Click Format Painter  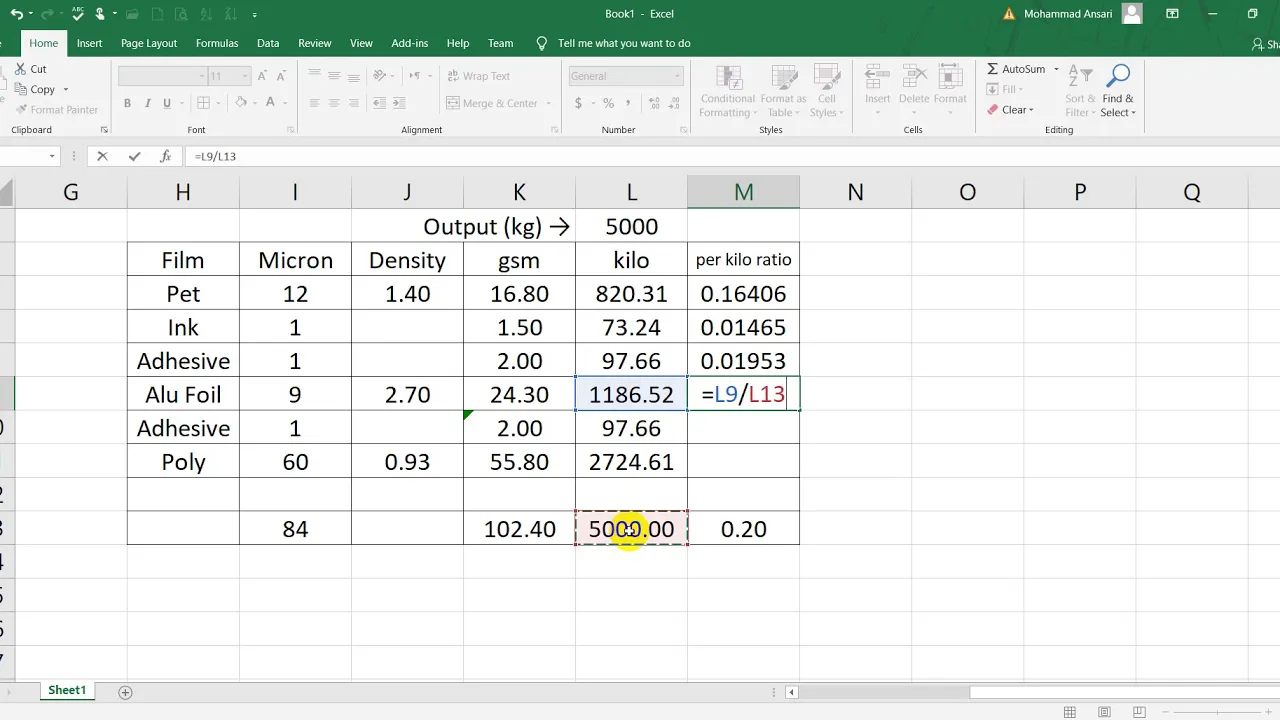pos(56,110)
